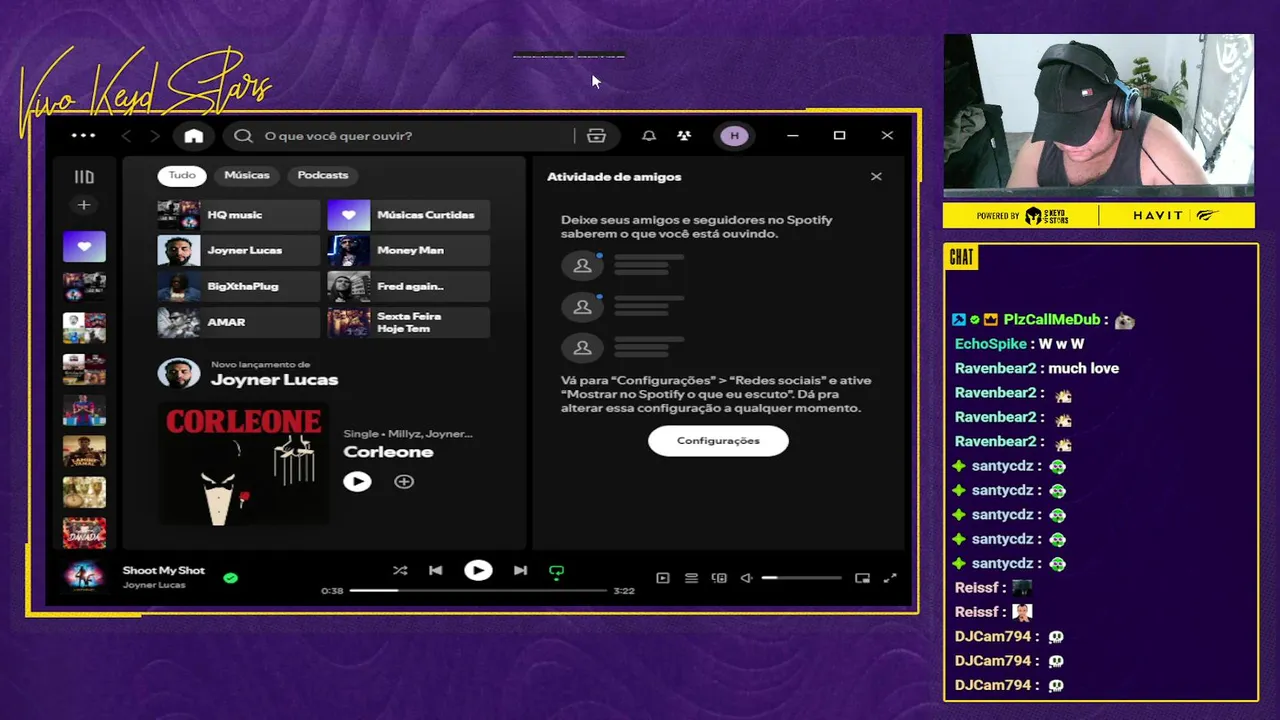Open the three-dots menu in Spotify
Image resolution: width=1280 pixels, height=720 pixels.
(x=83, y=135)
